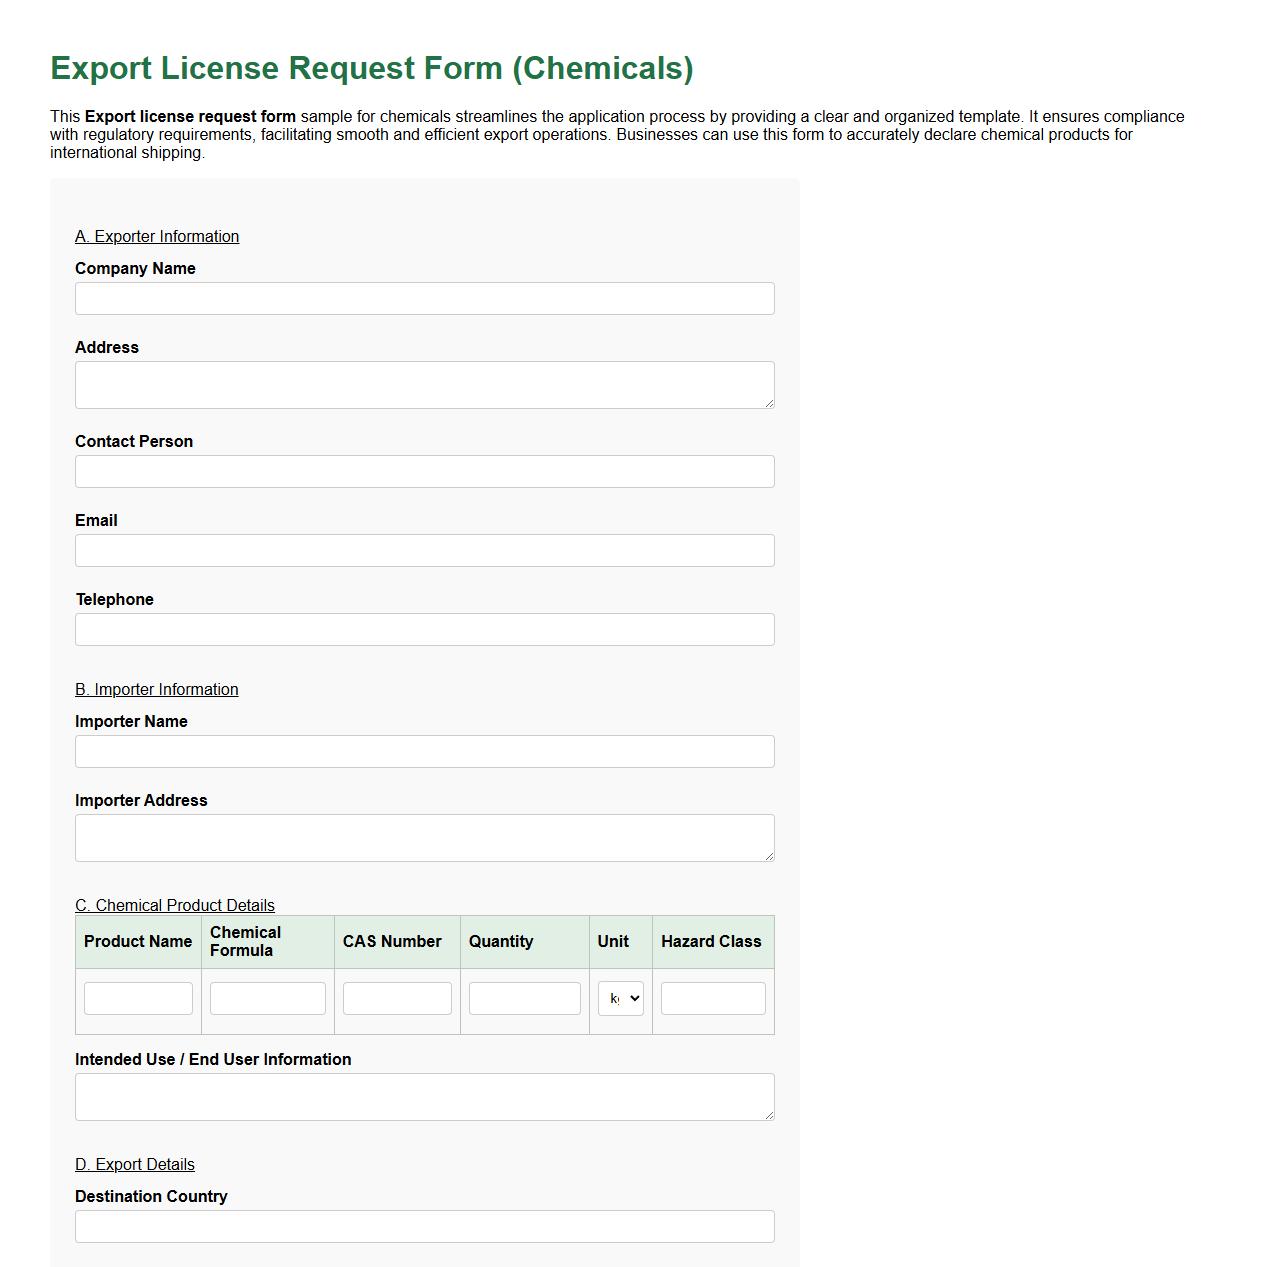Click the D. Export Details heading
This screenshot has width=1263, height=1267.
pyautogui.click(x=135, y=1164)
